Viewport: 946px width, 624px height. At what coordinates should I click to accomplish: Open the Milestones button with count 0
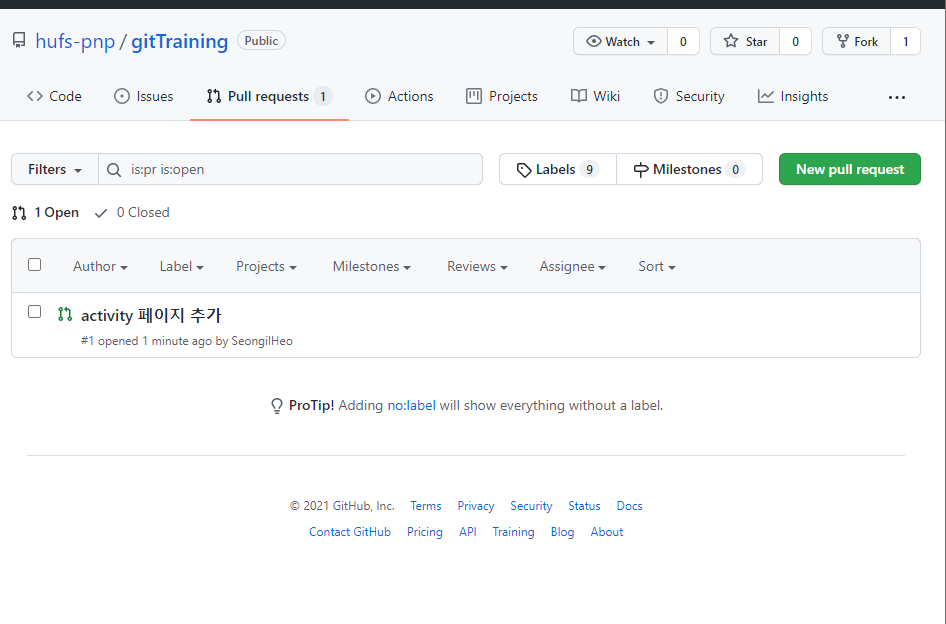(689, 169)
